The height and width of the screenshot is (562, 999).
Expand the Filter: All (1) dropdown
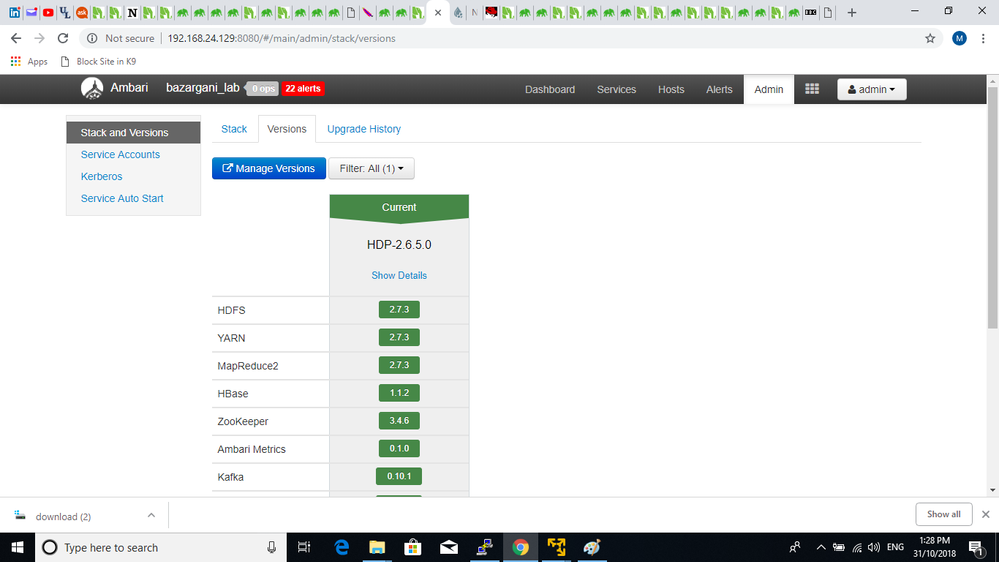pyautogui.click(x=371, y=168)
